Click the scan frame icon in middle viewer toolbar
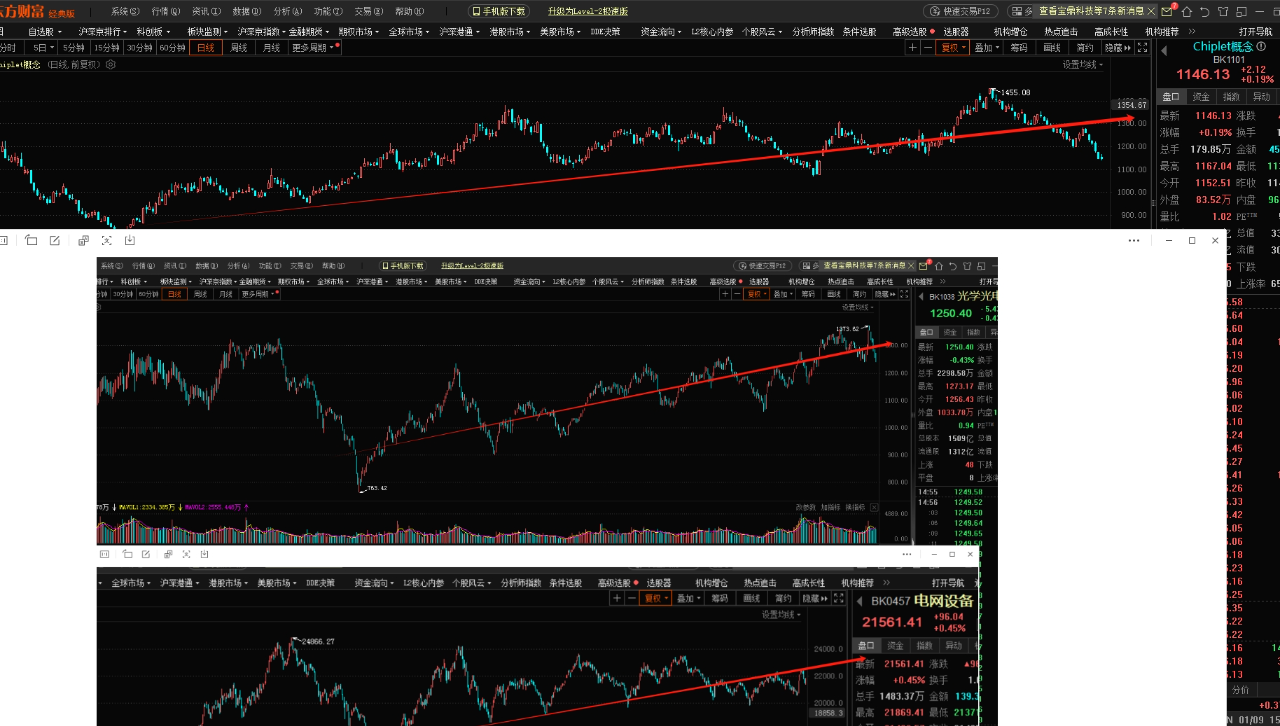The width and height of the screenshot is (1280, 726). (107, 240)
